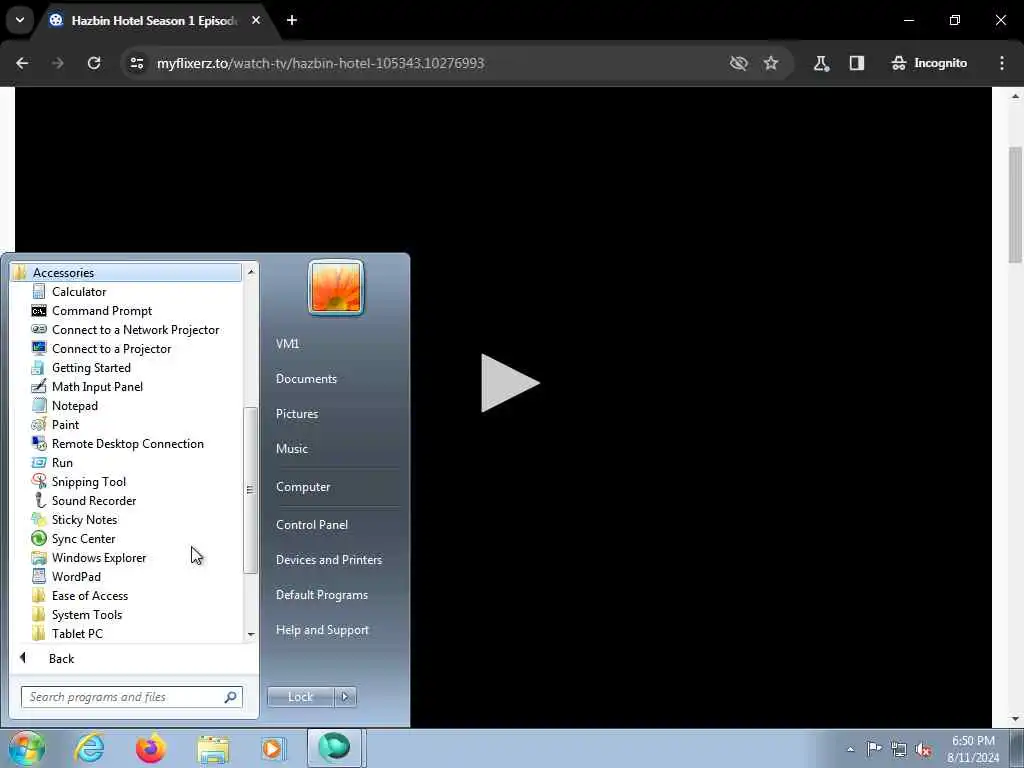Open the taskbar file explorer folder
The width and height of the screenshot is (1024, 768).
point(213,750)
